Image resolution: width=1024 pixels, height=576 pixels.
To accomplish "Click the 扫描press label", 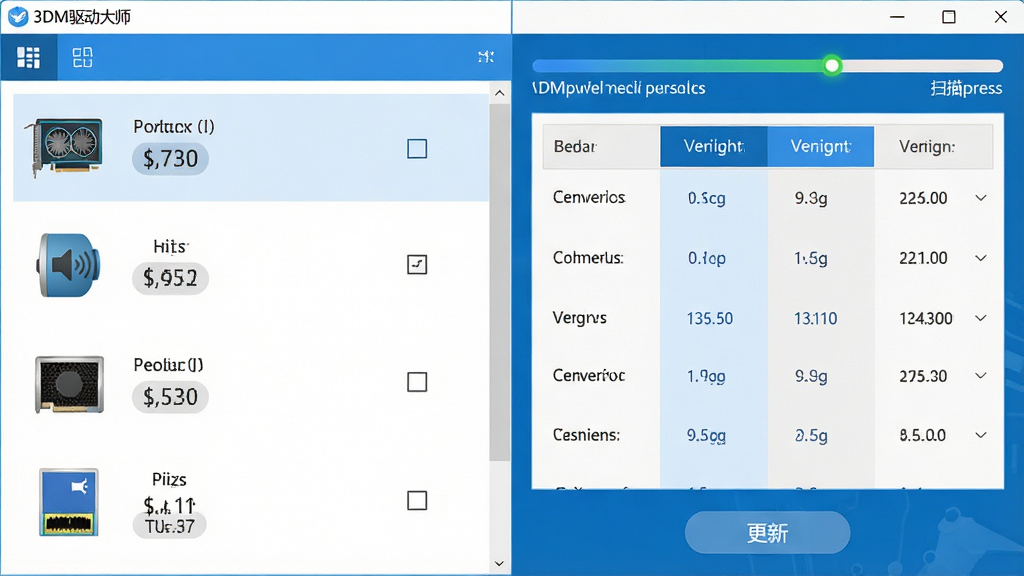I will coord(966,88).
